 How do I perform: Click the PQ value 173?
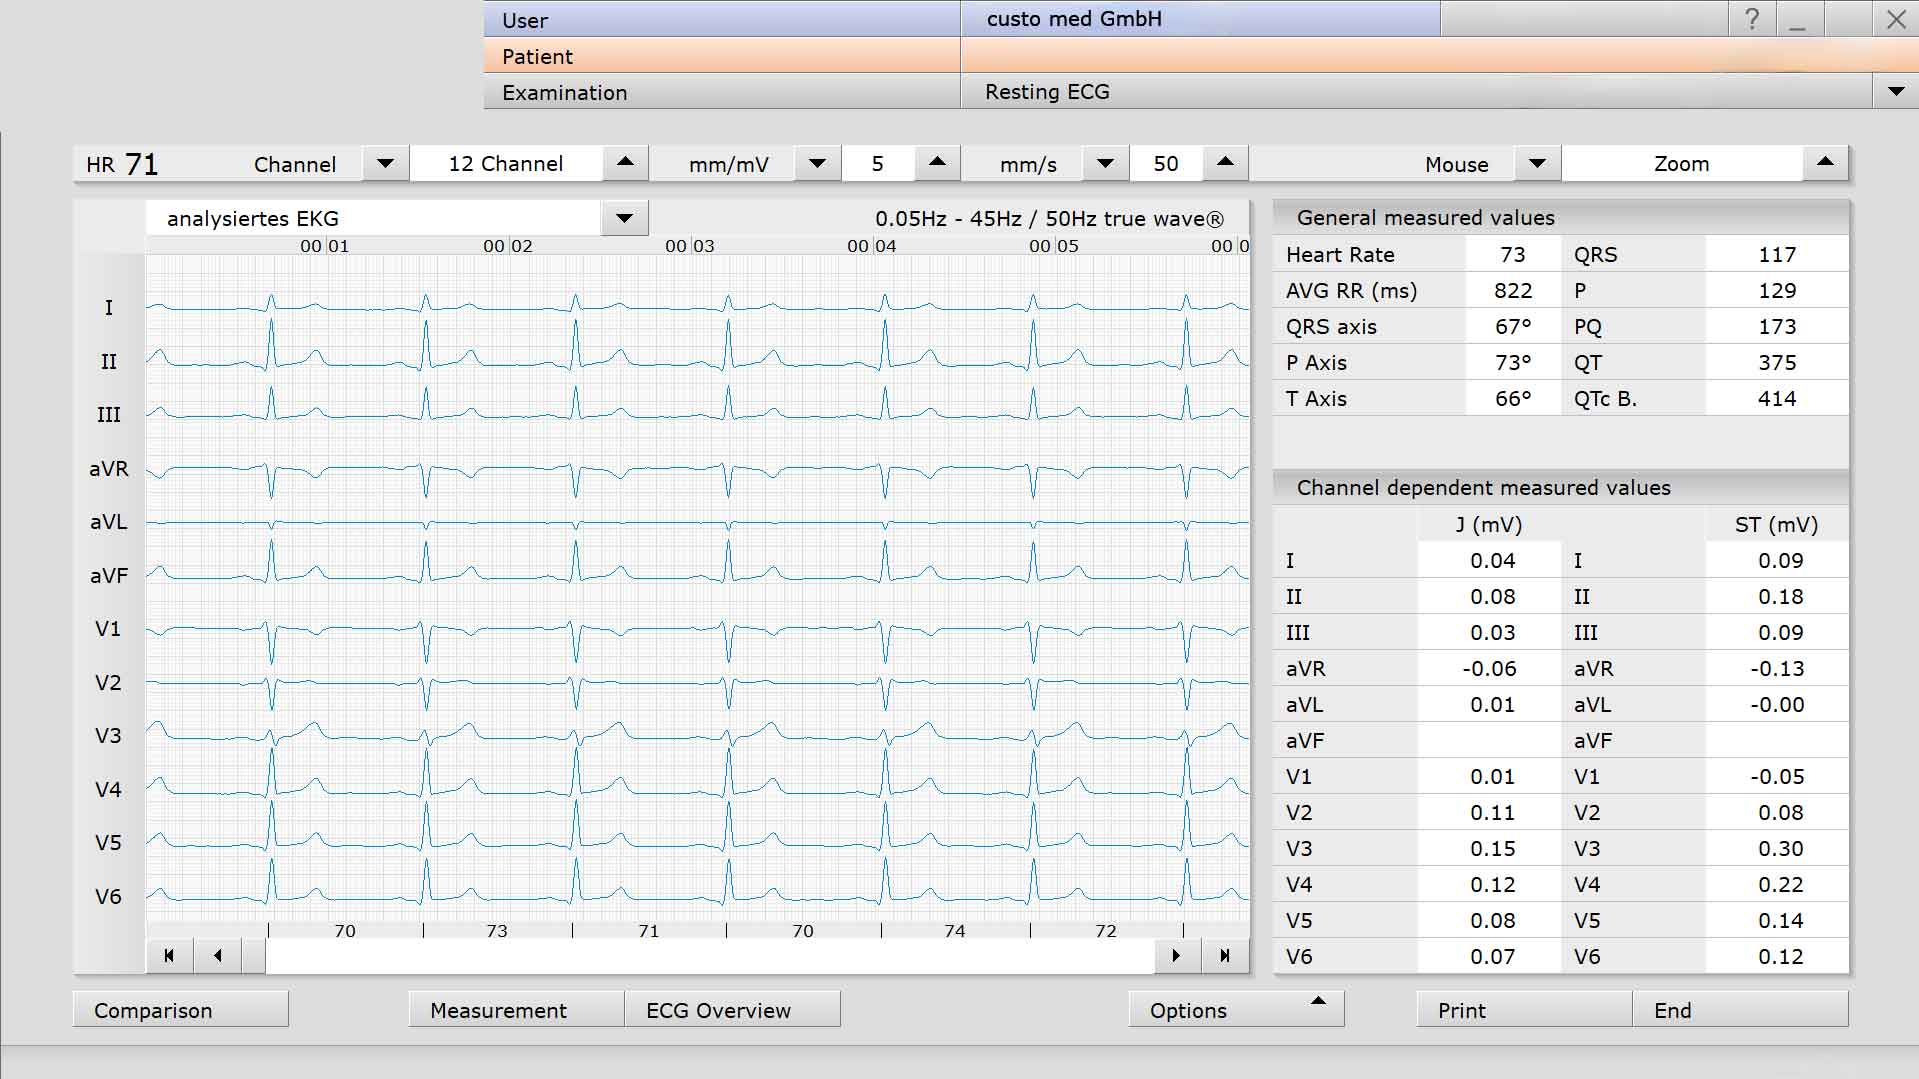pyautogui.click(x=1777, y=327)
